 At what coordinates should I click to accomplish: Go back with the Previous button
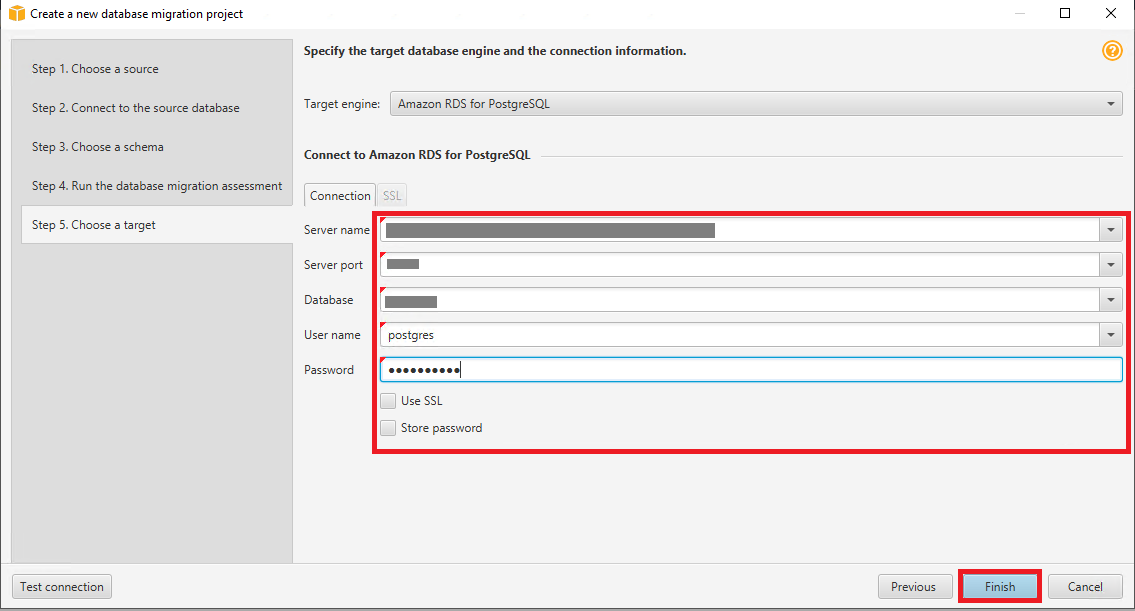pyautogui.click(x=913, y=587)
